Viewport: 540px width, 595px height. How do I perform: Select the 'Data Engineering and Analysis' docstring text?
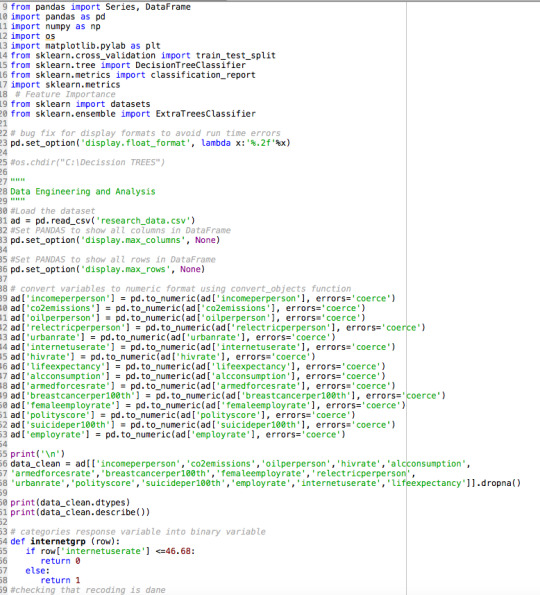pos(83,192)
